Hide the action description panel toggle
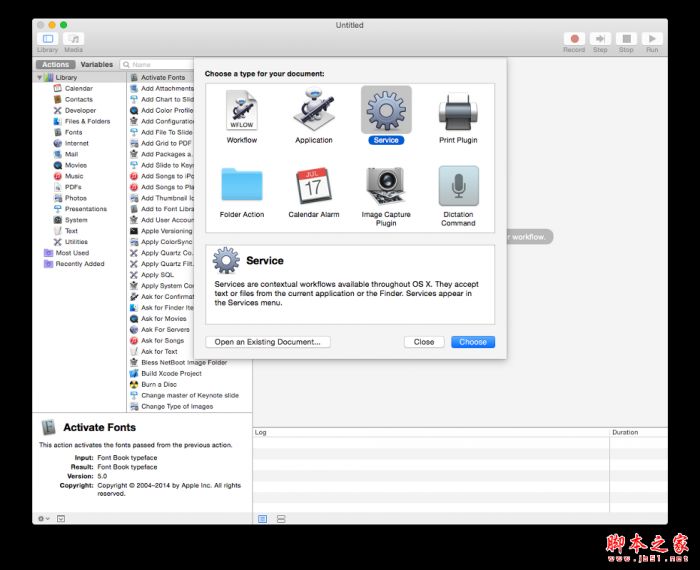The height and width of the screenshot is (570, 700). (61, 518)
